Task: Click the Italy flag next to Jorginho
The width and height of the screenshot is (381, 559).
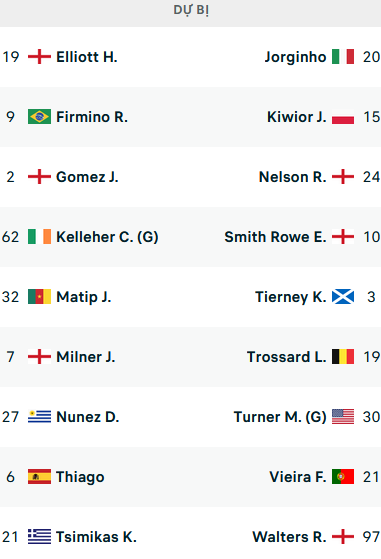Action: [343, 57]
